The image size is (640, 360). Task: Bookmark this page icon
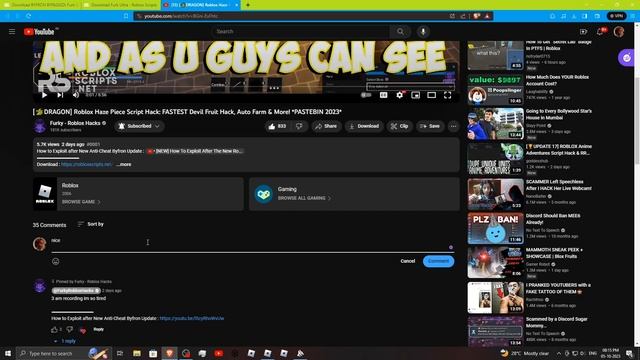(126, 16)
